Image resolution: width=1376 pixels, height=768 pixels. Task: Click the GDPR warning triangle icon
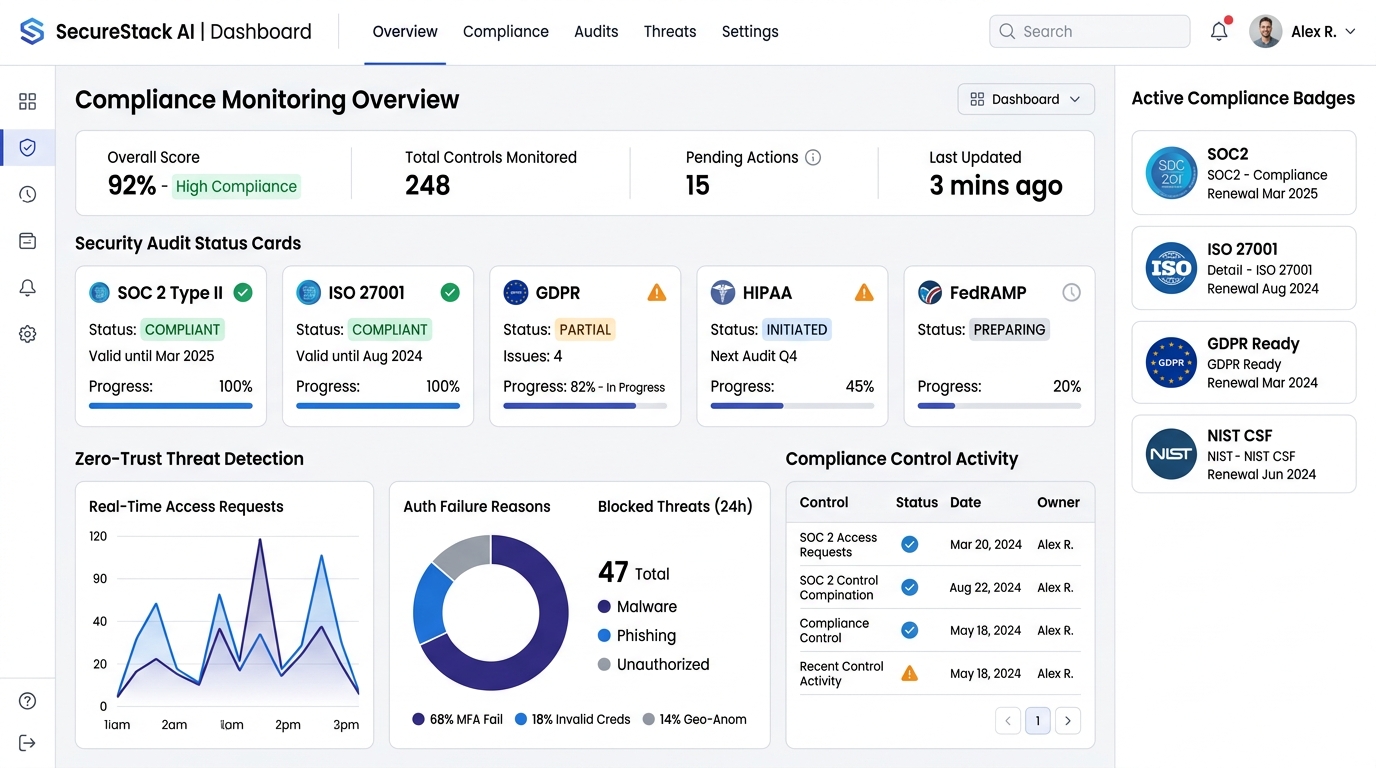coord(657,292)
